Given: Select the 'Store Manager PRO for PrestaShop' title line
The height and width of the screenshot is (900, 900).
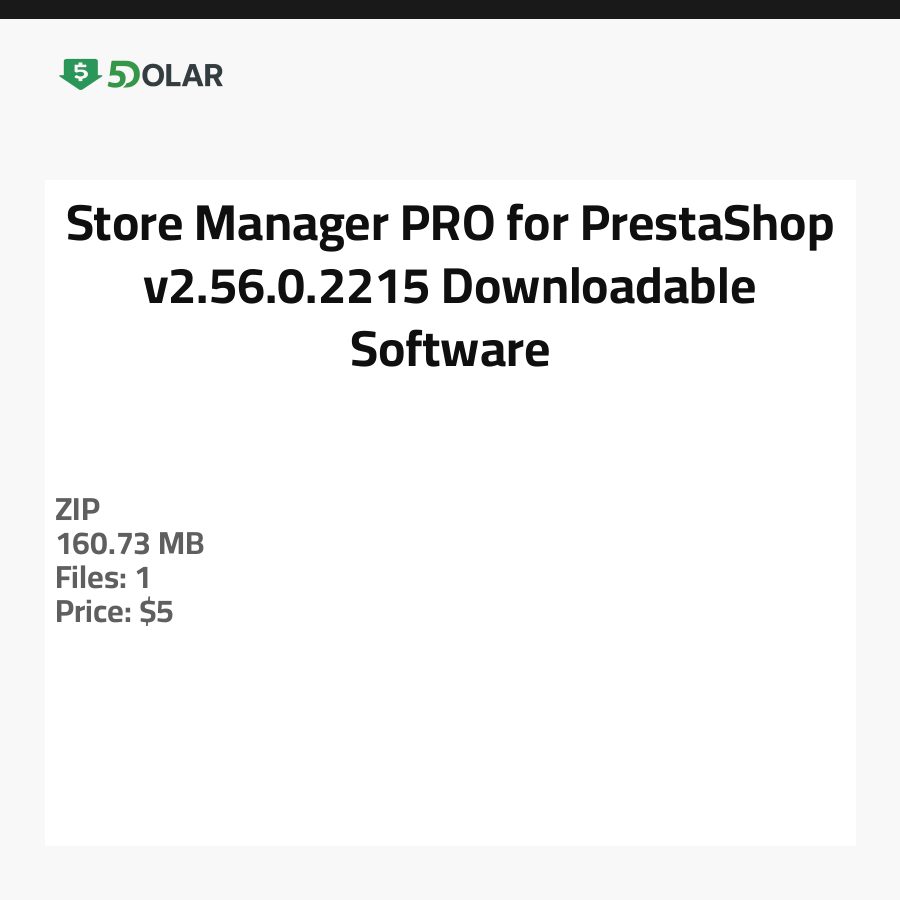Looking at the screenshot, I should tap(449, 226).
